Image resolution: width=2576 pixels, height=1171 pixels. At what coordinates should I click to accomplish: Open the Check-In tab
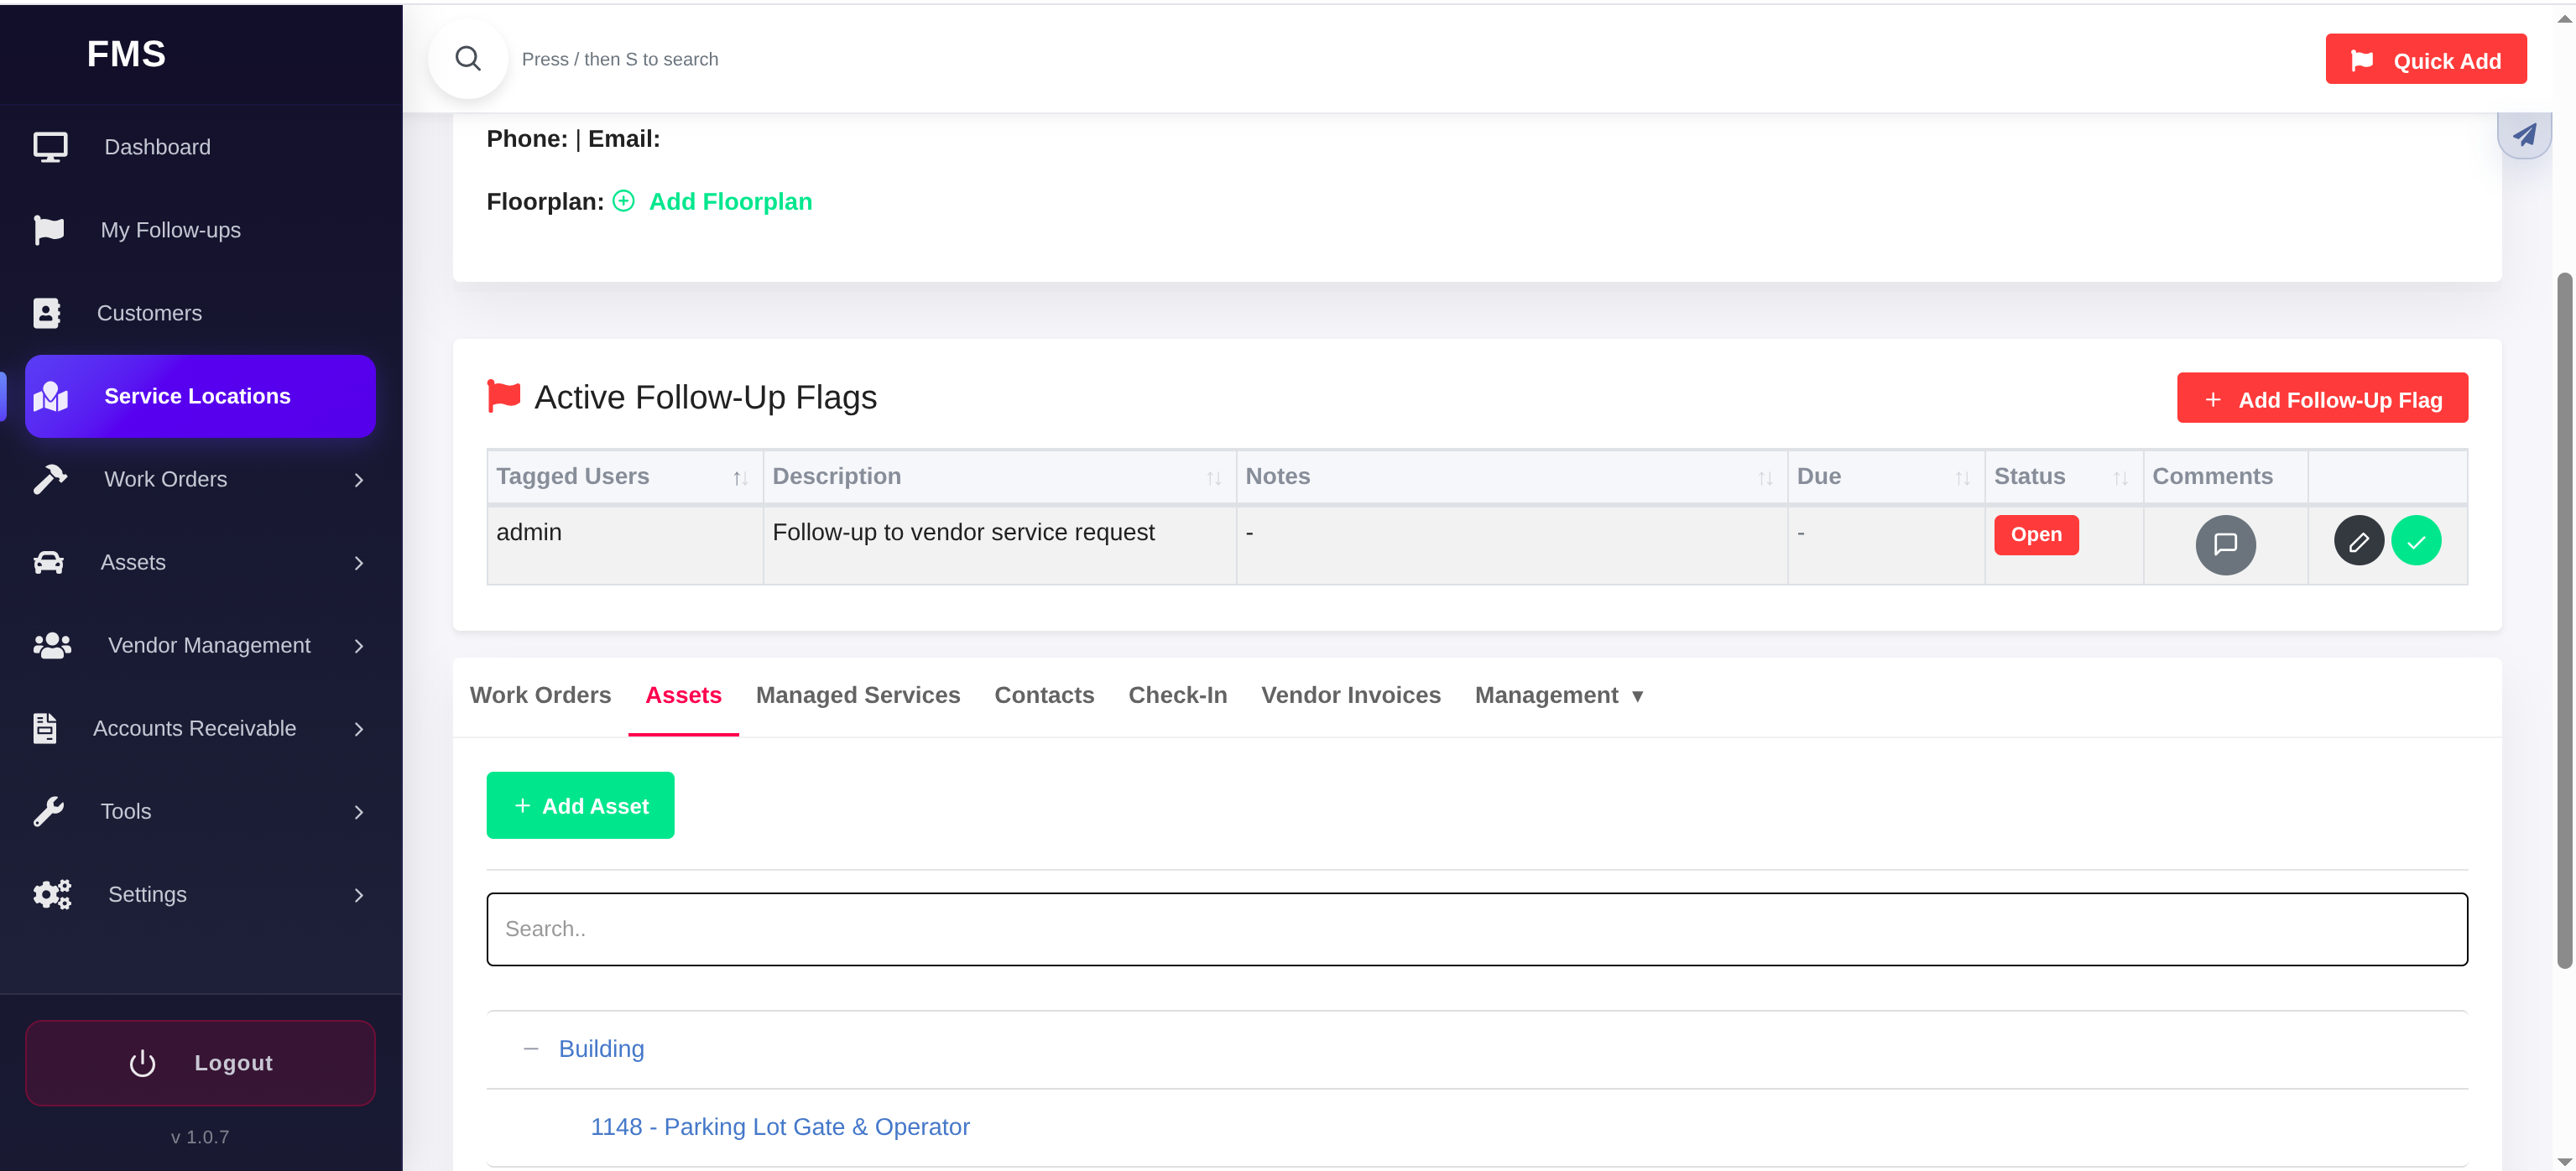tap(1177, 695)
